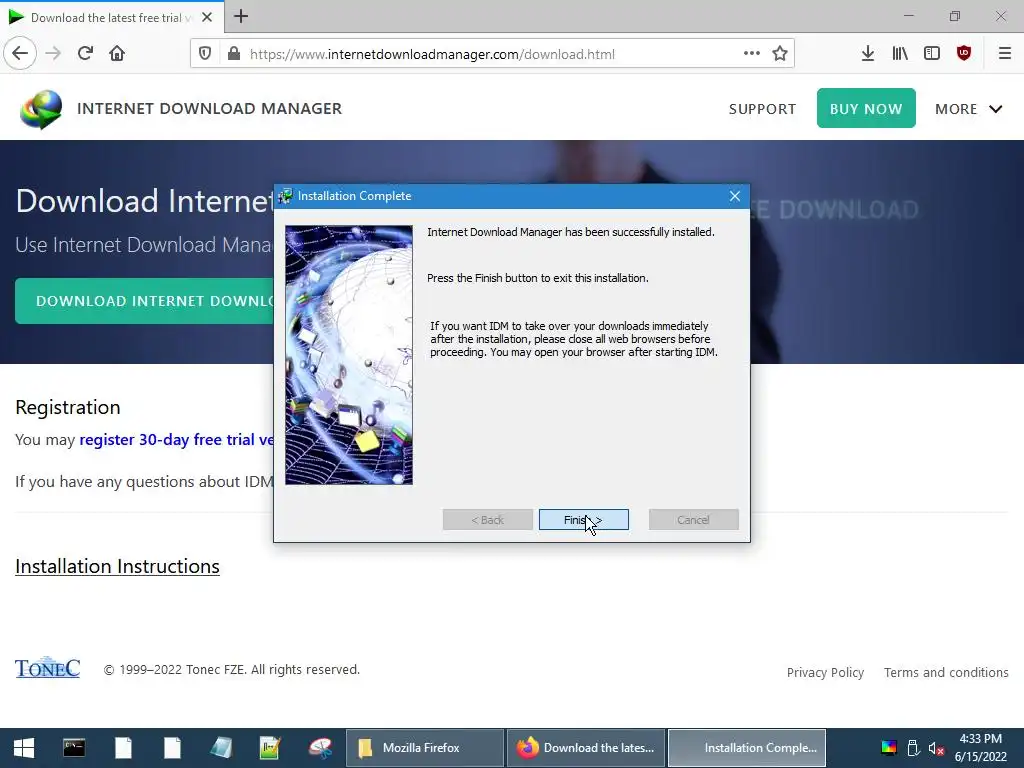Open 'register 30-day free trial' link
Image resolution: width=1024 pixels, height=768 pixels.
(176, 440)
